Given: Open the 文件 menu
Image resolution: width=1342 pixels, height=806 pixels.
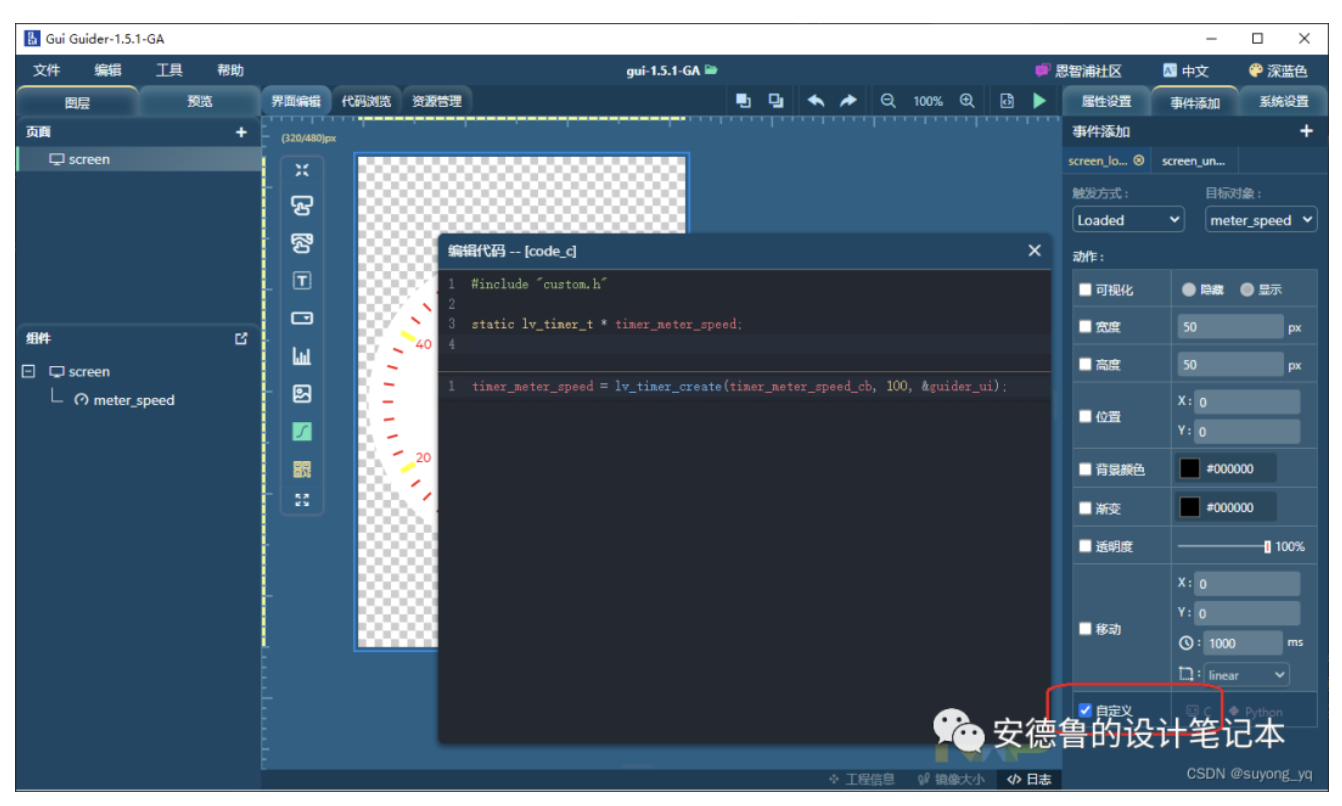Looking at the screenshot, I should [47, 70].
